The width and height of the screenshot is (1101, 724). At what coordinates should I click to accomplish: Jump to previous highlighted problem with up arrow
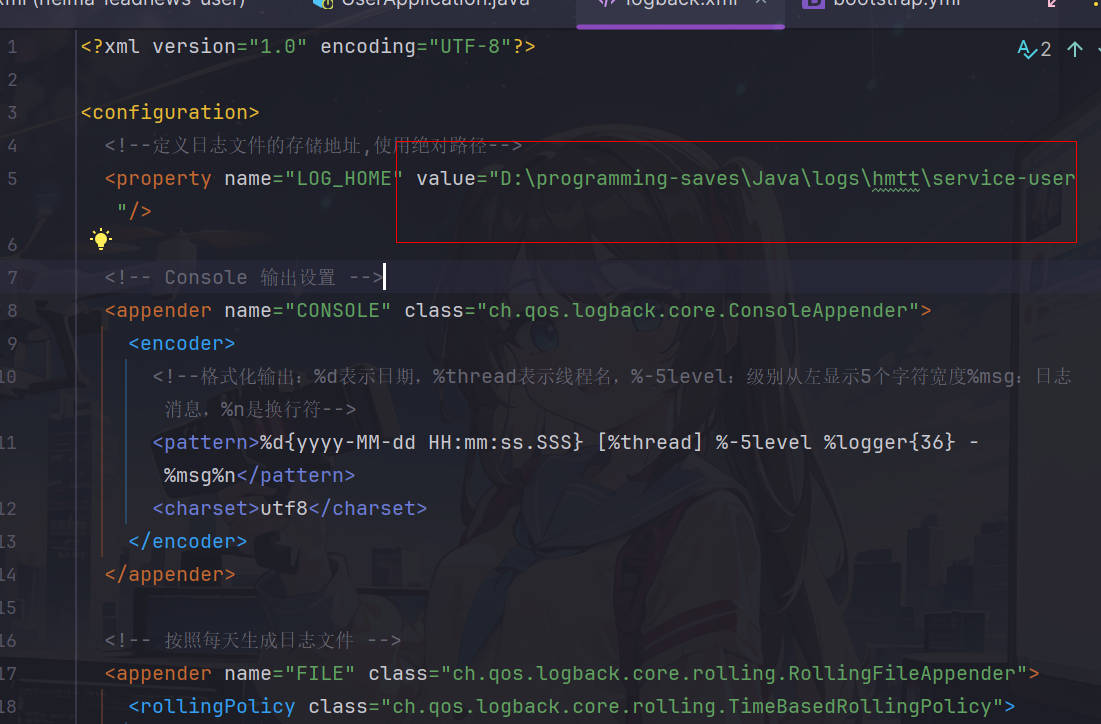point(1075,49)
